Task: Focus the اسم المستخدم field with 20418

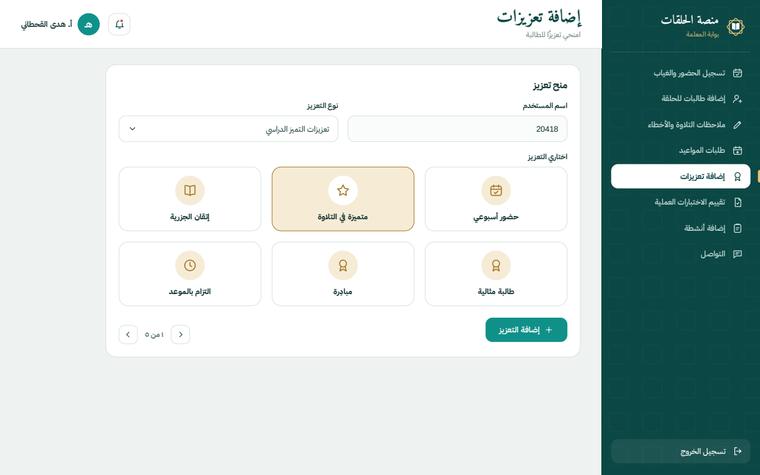Action: pos(458,129)
